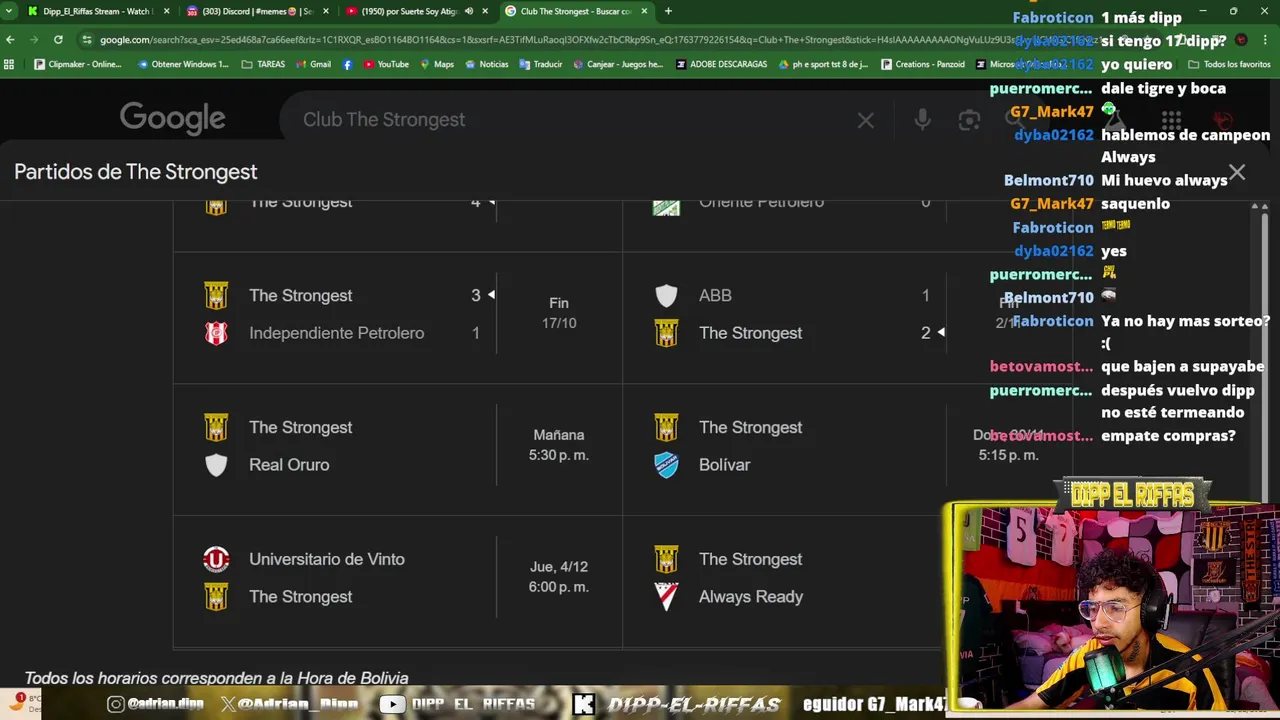
Task: Reload the current Google page
Action: click(58, 39)
